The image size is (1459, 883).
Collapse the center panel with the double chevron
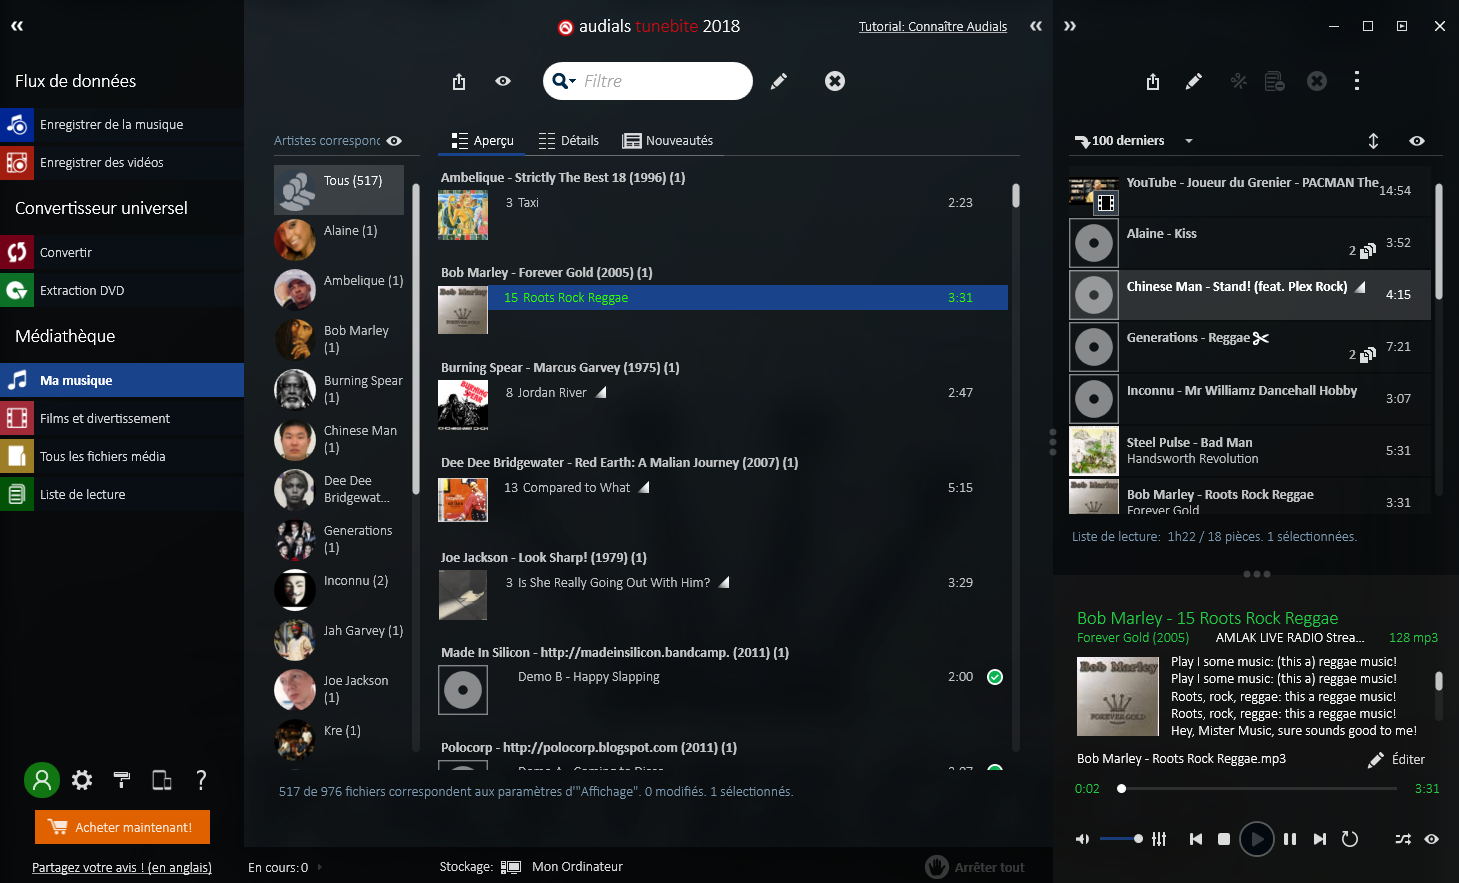click(1035, 26)
